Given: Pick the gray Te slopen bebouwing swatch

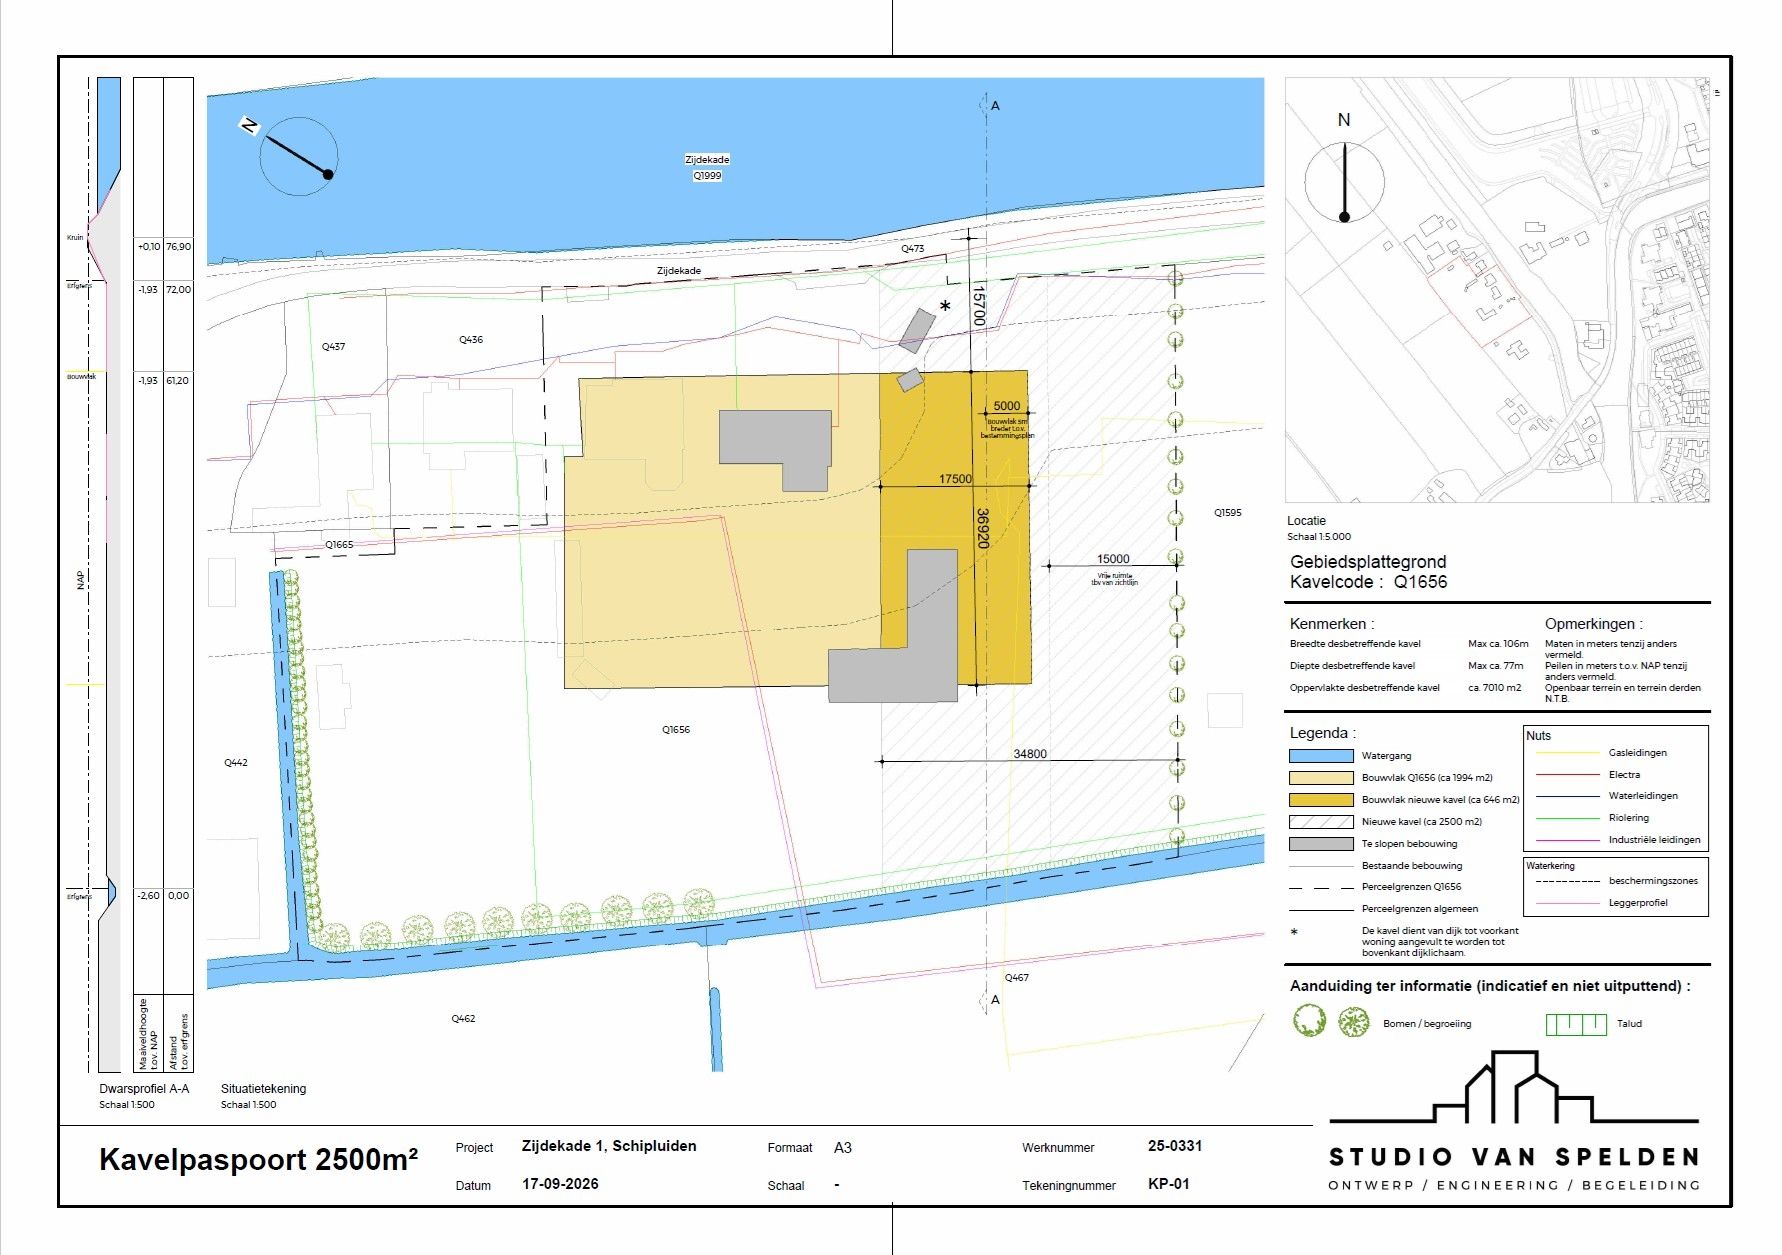Looking at the screenshot, I should 1321,844.
